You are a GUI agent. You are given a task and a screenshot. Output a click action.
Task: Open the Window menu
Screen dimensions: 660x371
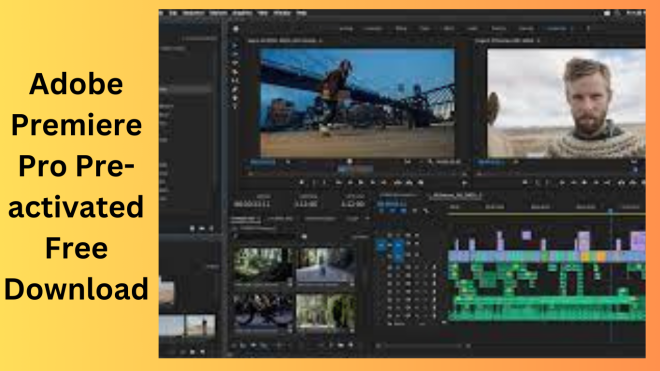click(x=282, y=13)
